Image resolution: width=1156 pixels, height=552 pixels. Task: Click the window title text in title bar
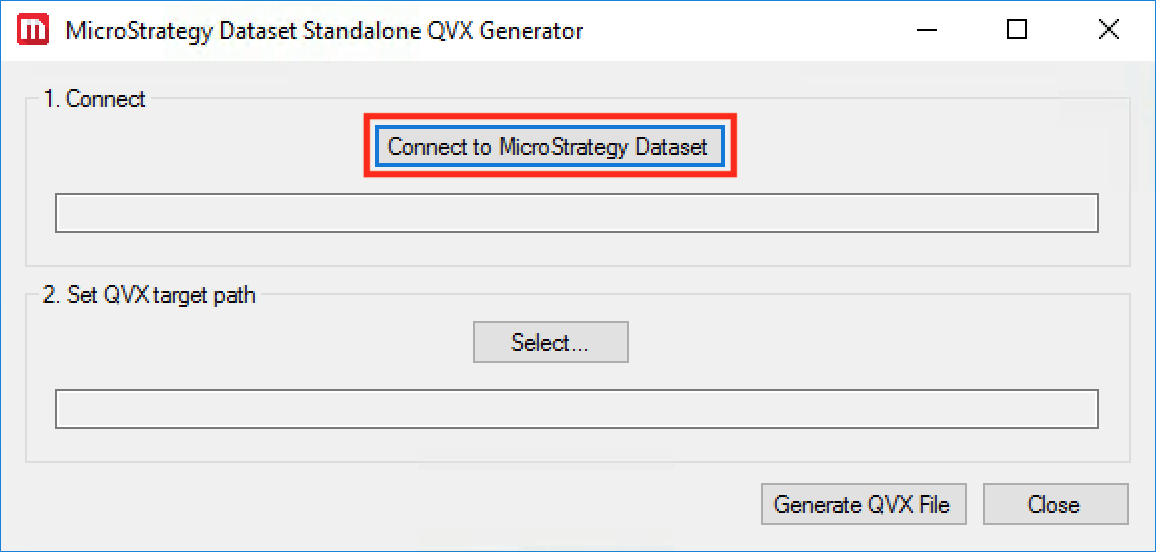coord(324,30)
